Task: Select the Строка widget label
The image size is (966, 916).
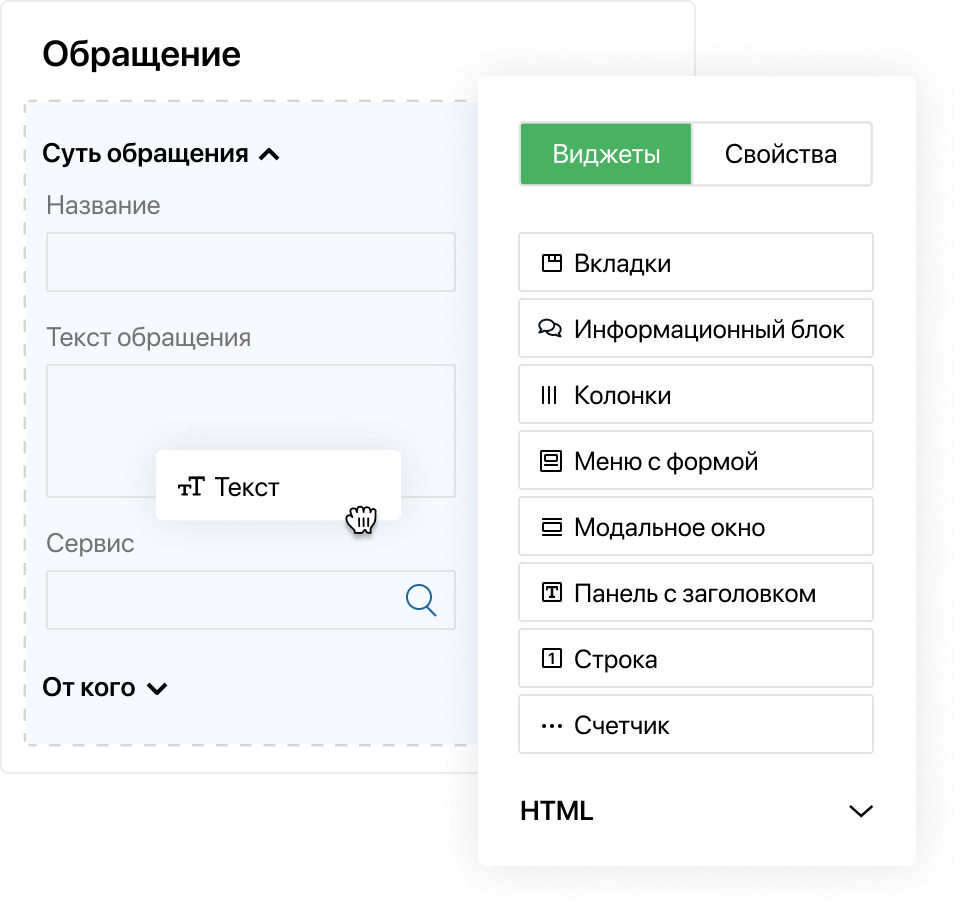Action: (x=615, y=660)
